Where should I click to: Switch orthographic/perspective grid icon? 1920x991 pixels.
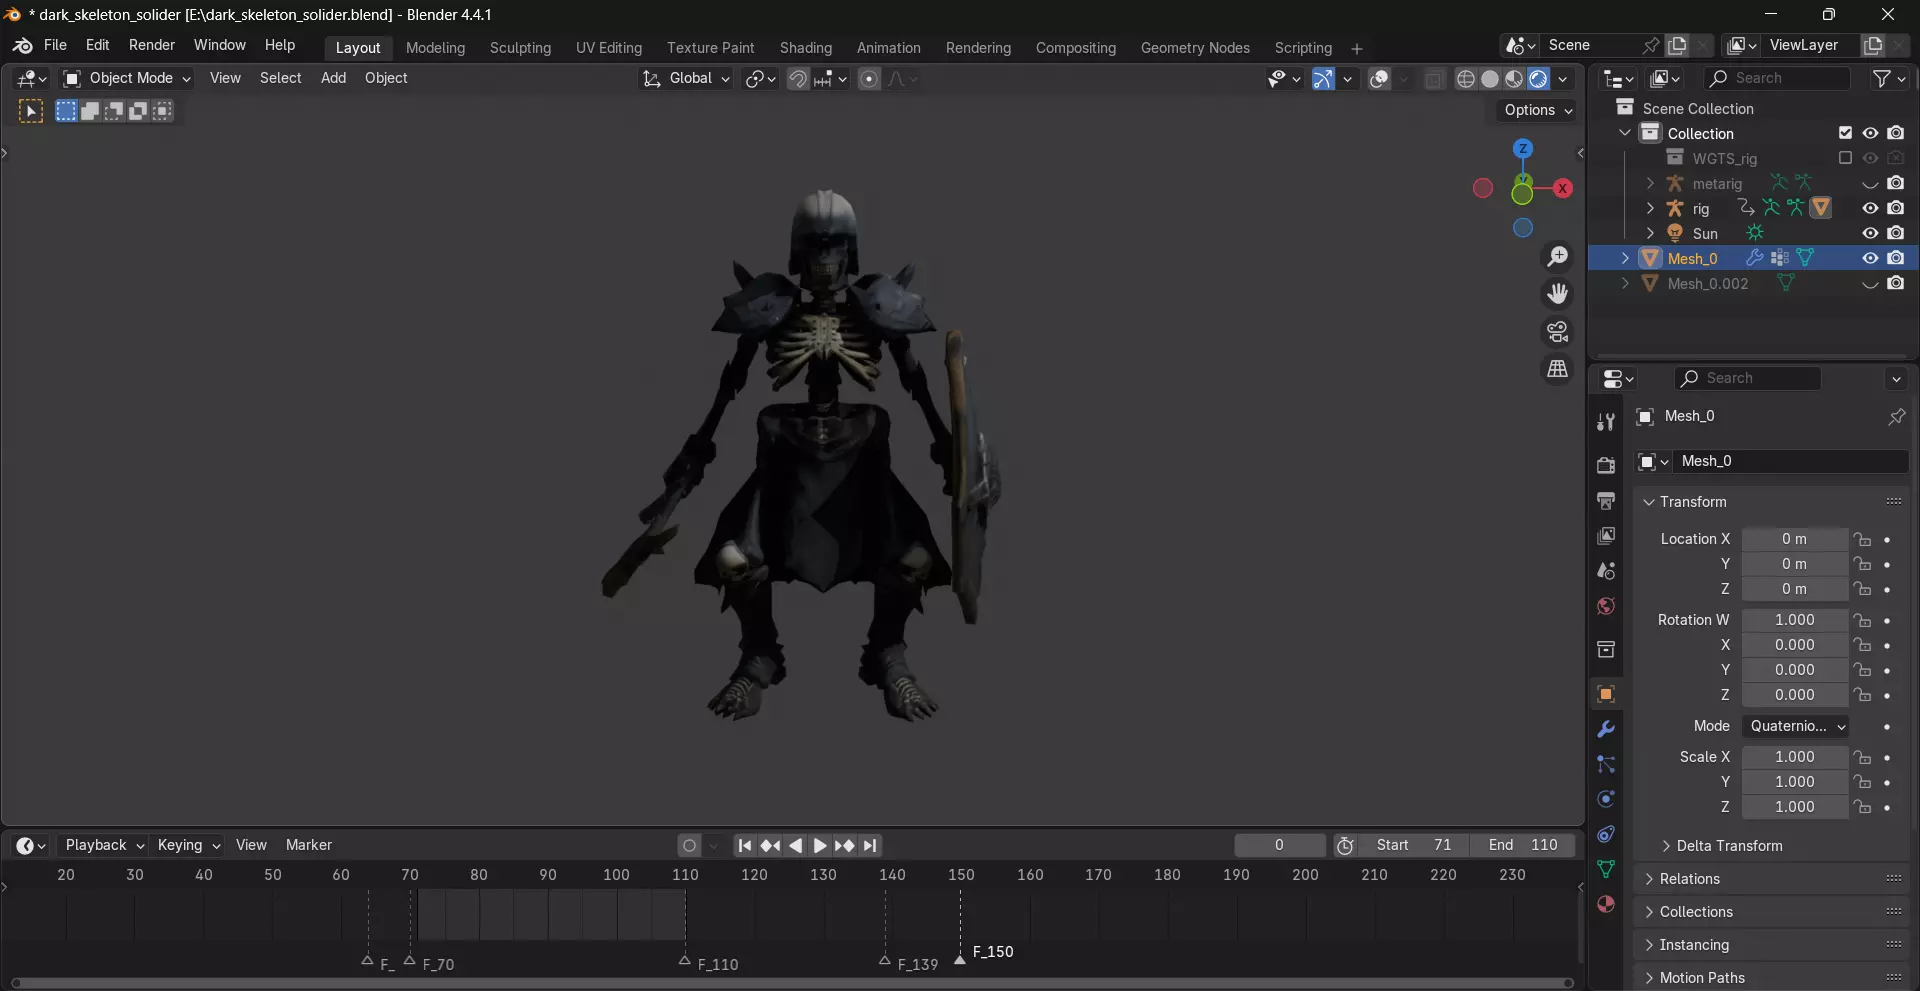pos(1557,370)
